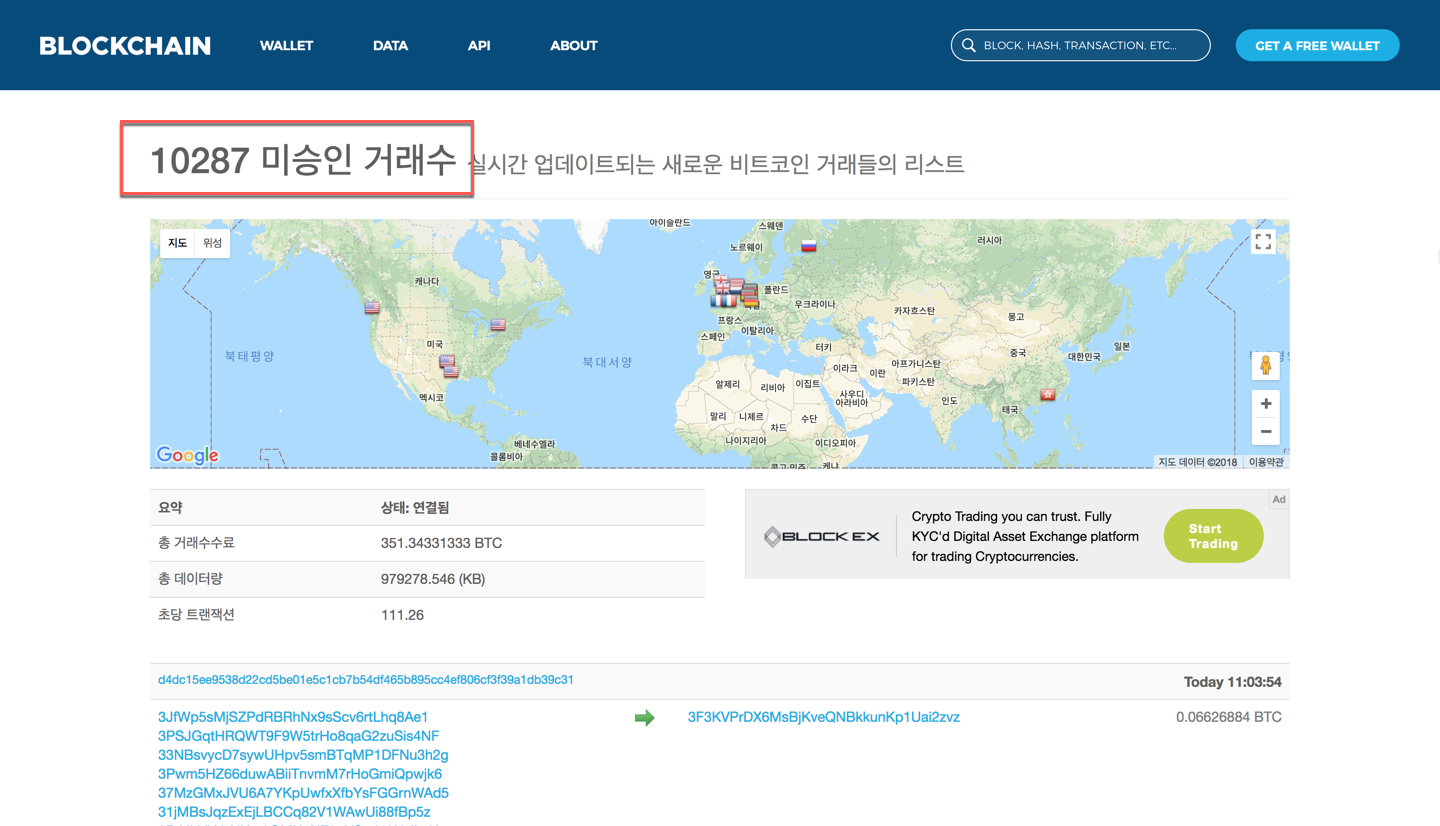Click the US flag marker on the west coast
The height and width of the screenshot is (826, 1440).
tap(372, 308)
